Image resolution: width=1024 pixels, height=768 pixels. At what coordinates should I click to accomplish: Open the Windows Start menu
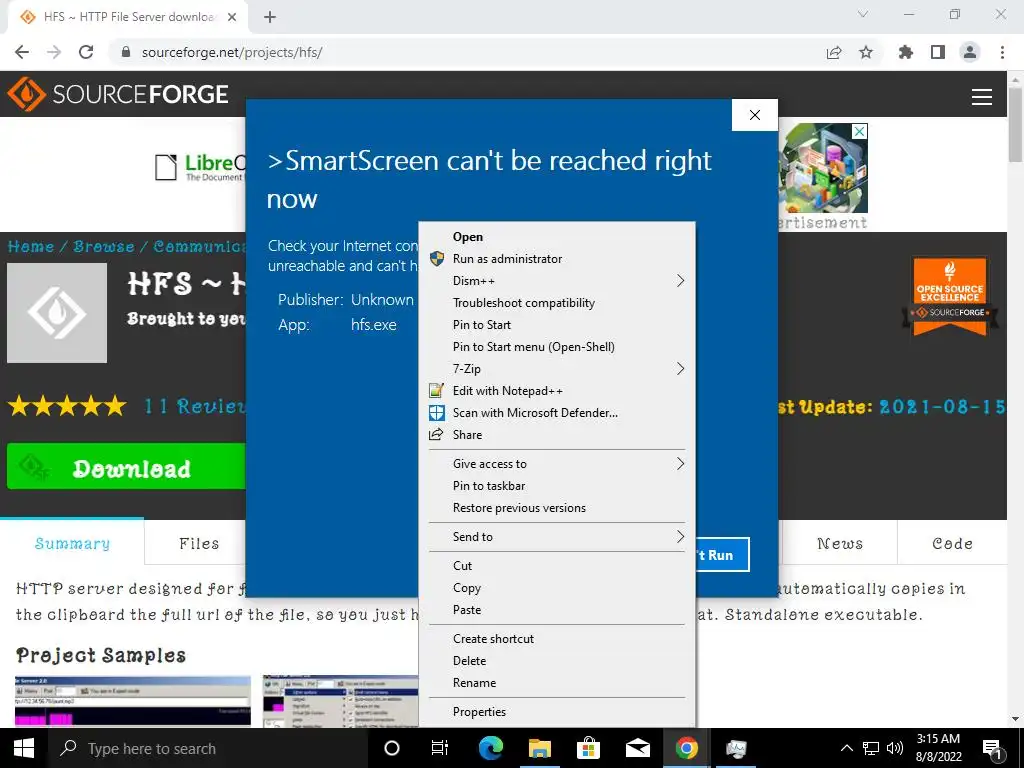tap(24, 748)
